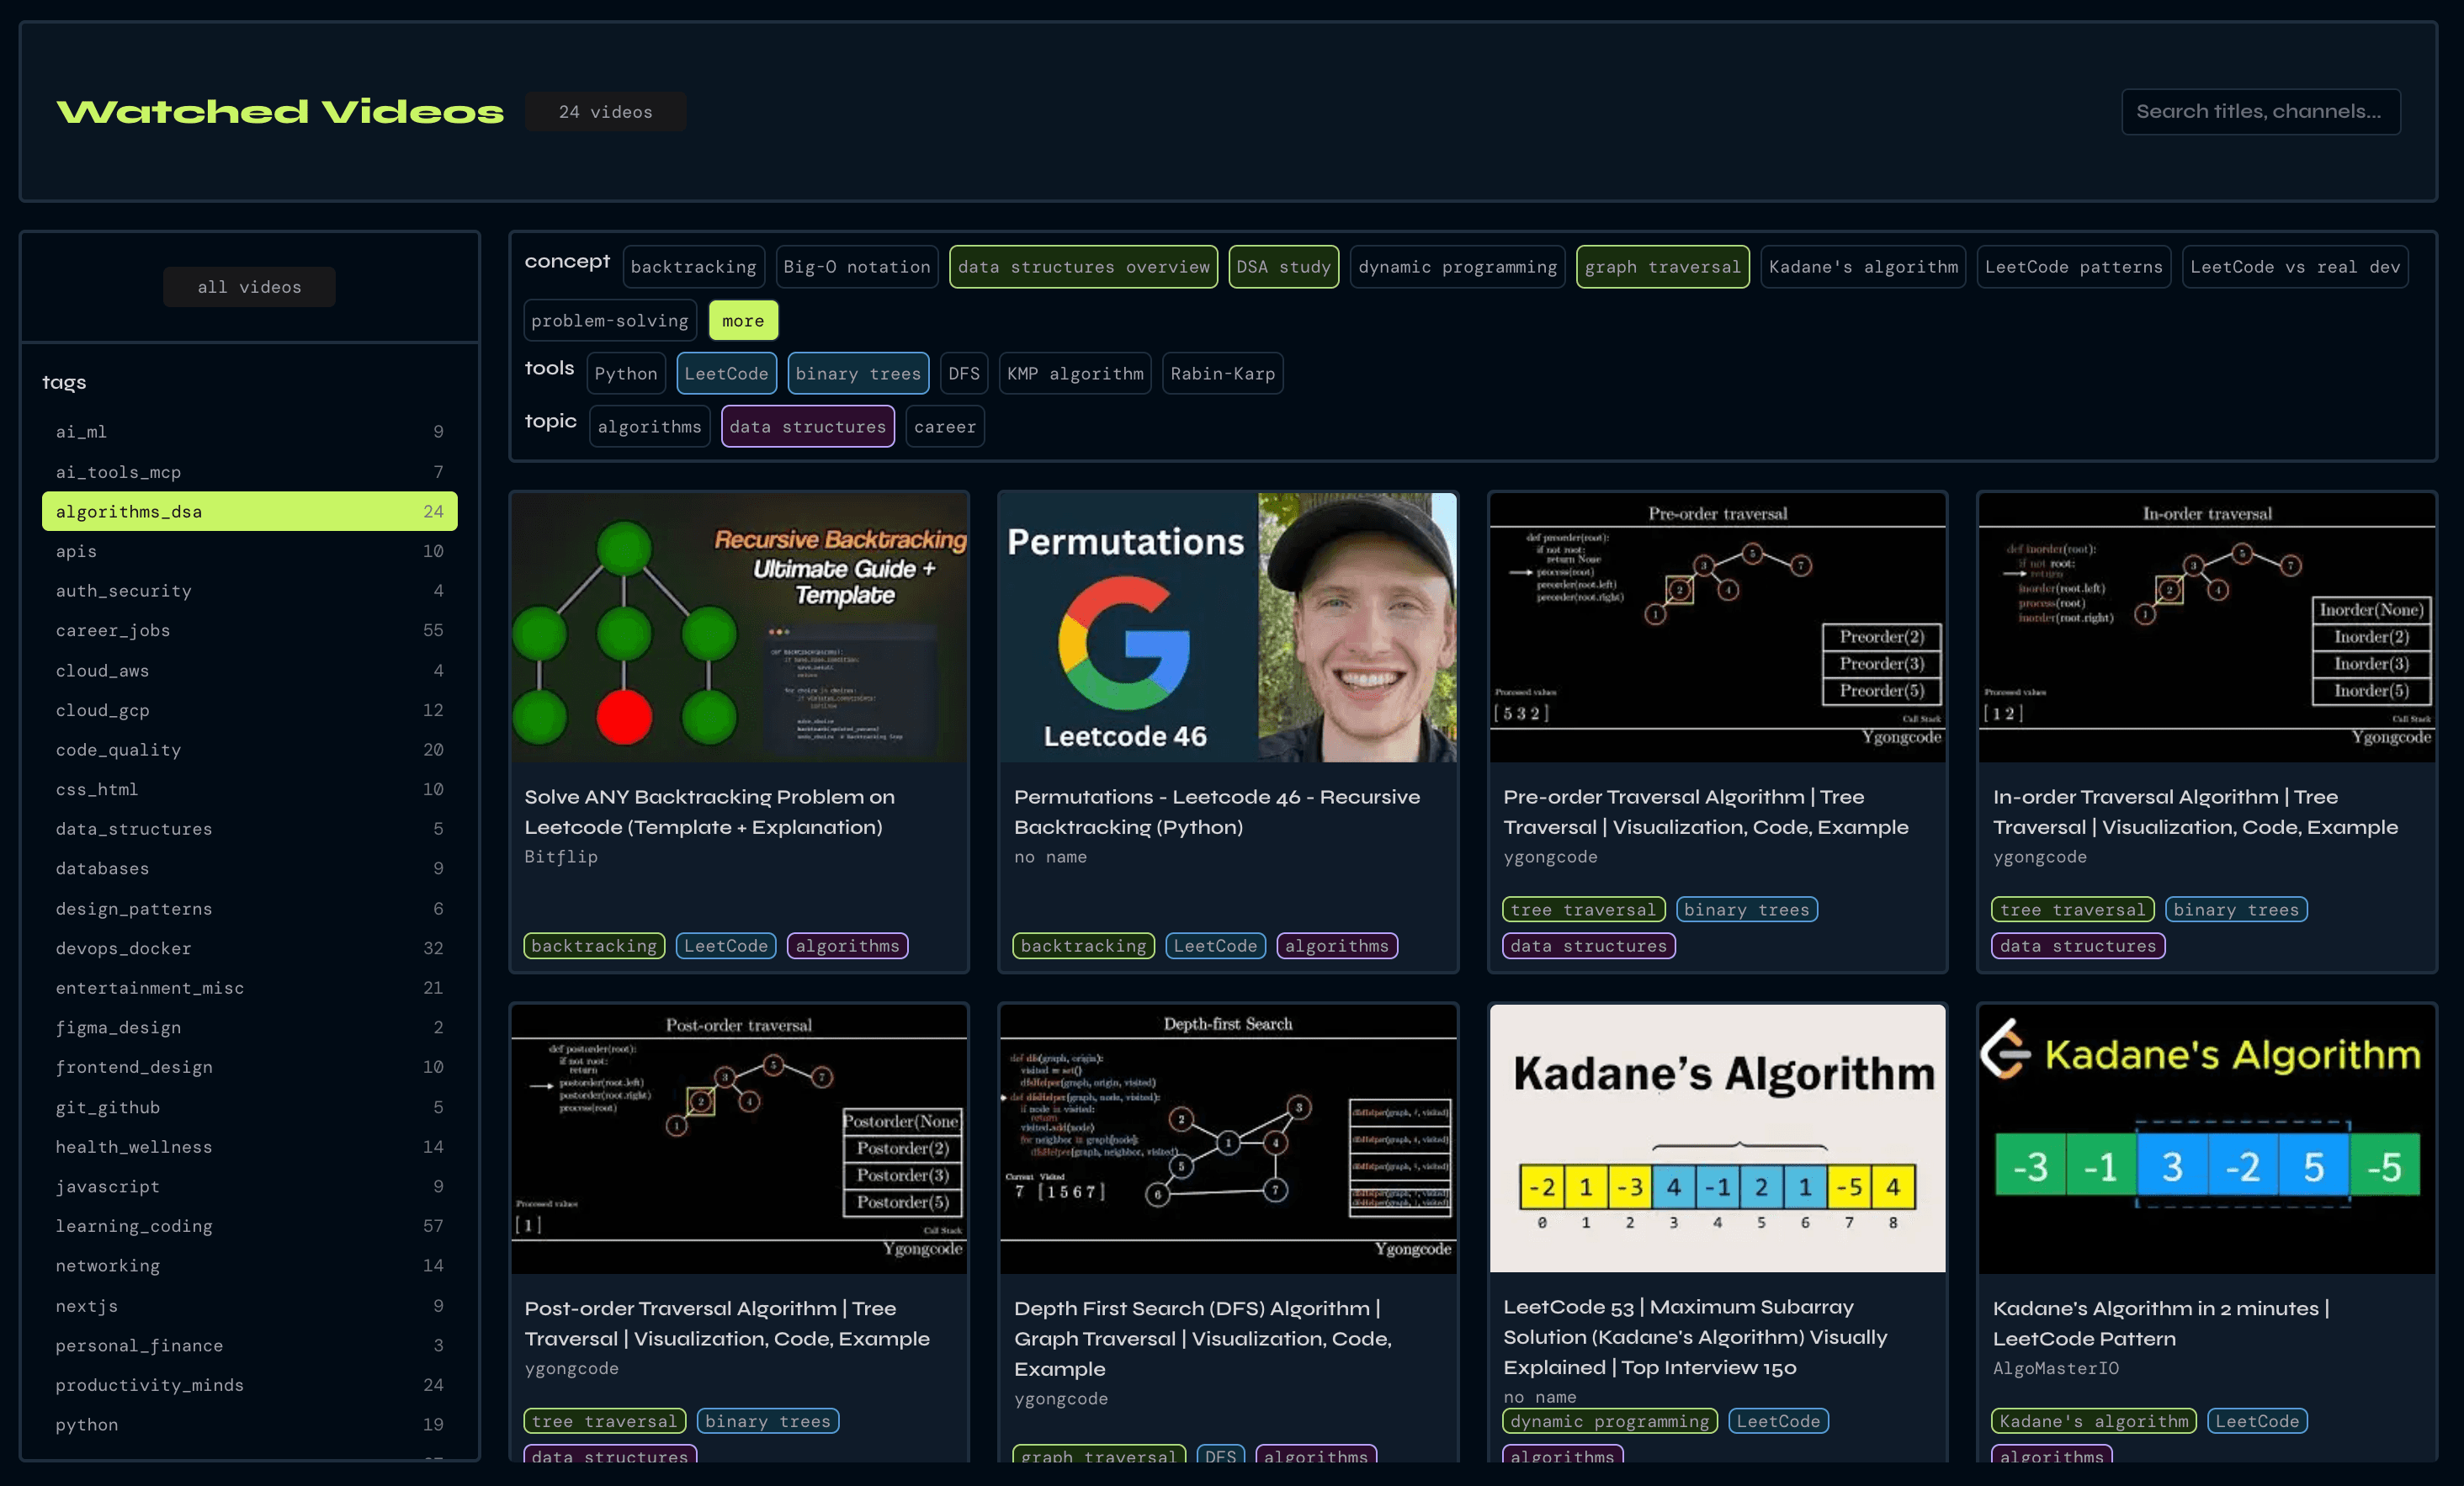Select the 'entertainment_misc' tag
The width and height of the screenshot is (2464, 1486).
tap(249, 988)
